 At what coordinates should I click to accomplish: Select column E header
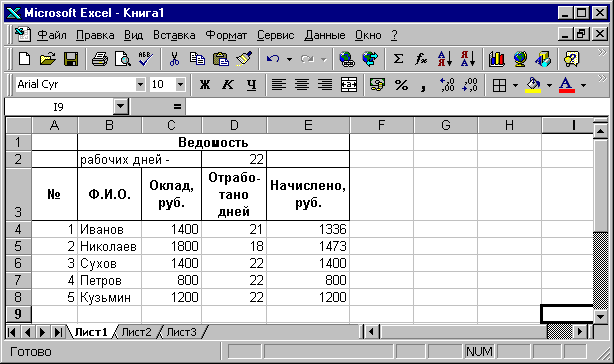pyautogui.click(x=308, y=125)
